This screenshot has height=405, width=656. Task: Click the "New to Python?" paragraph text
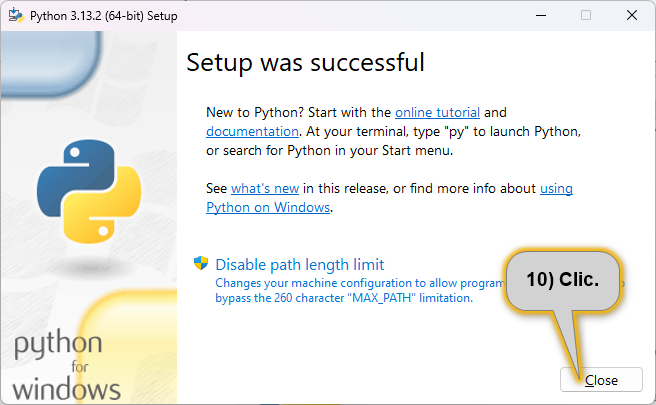click(393, 131)
